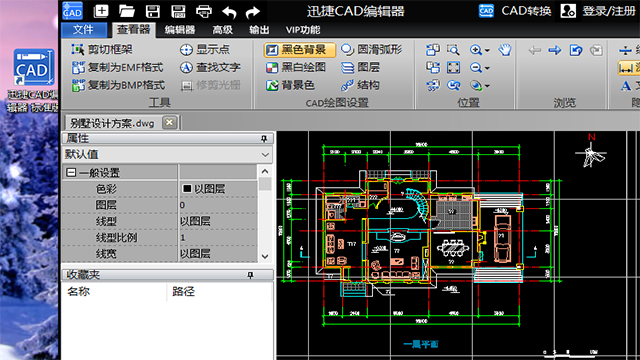Screen dimensions: 640x360
Task: Close the 别墅设计方案.dwg tab
Action: pyautogui.click(x=169, y=122)
